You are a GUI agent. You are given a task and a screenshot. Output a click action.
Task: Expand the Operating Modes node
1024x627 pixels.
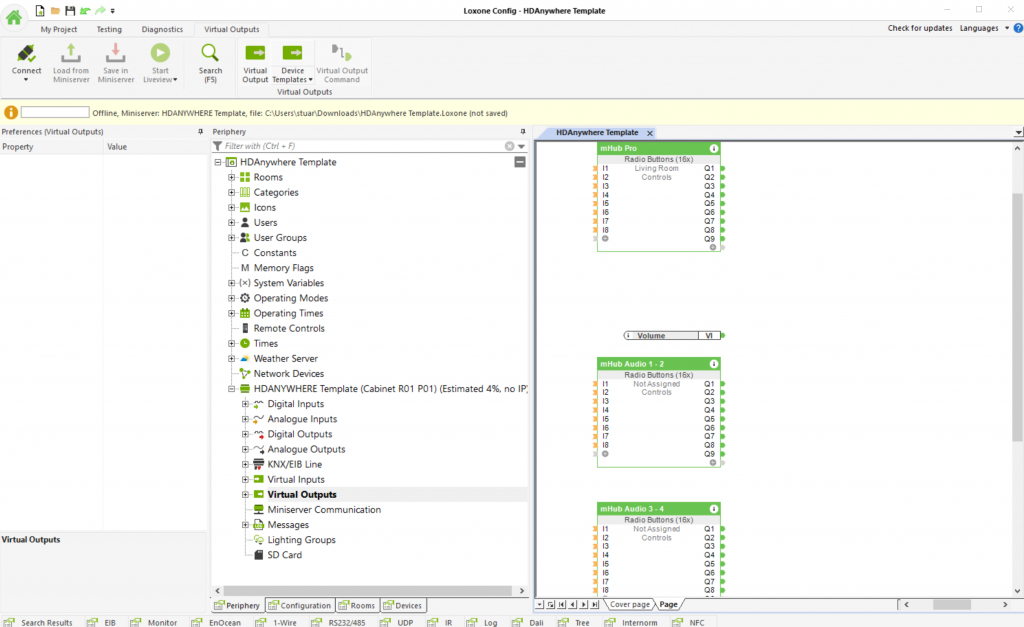click(231, 298)
